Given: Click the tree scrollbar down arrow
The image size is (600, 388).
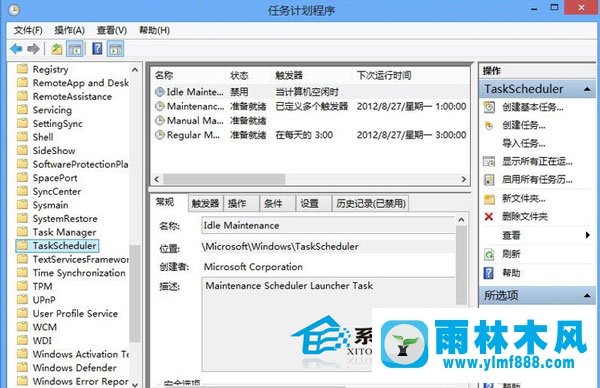Looking at the screenshot, I should [x=135, y=384].
